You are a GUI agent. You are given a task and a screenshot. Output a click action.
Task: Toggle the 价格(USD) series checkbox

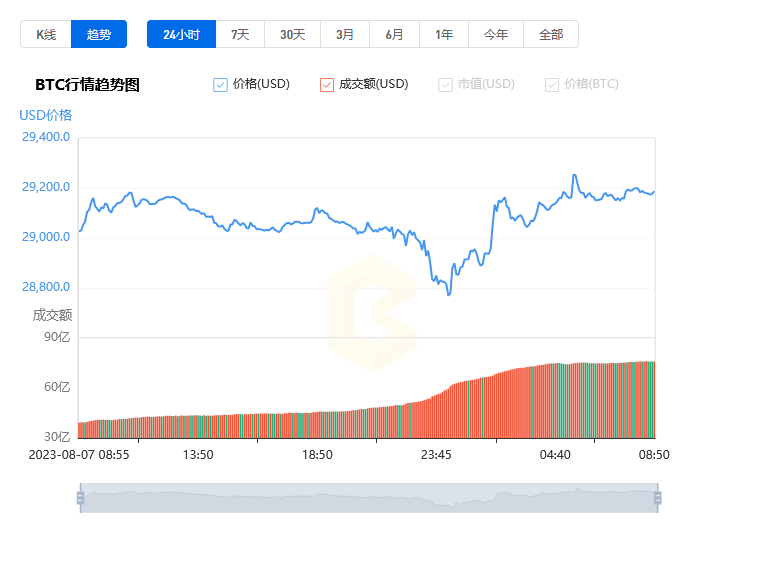[x=221, y=85]
